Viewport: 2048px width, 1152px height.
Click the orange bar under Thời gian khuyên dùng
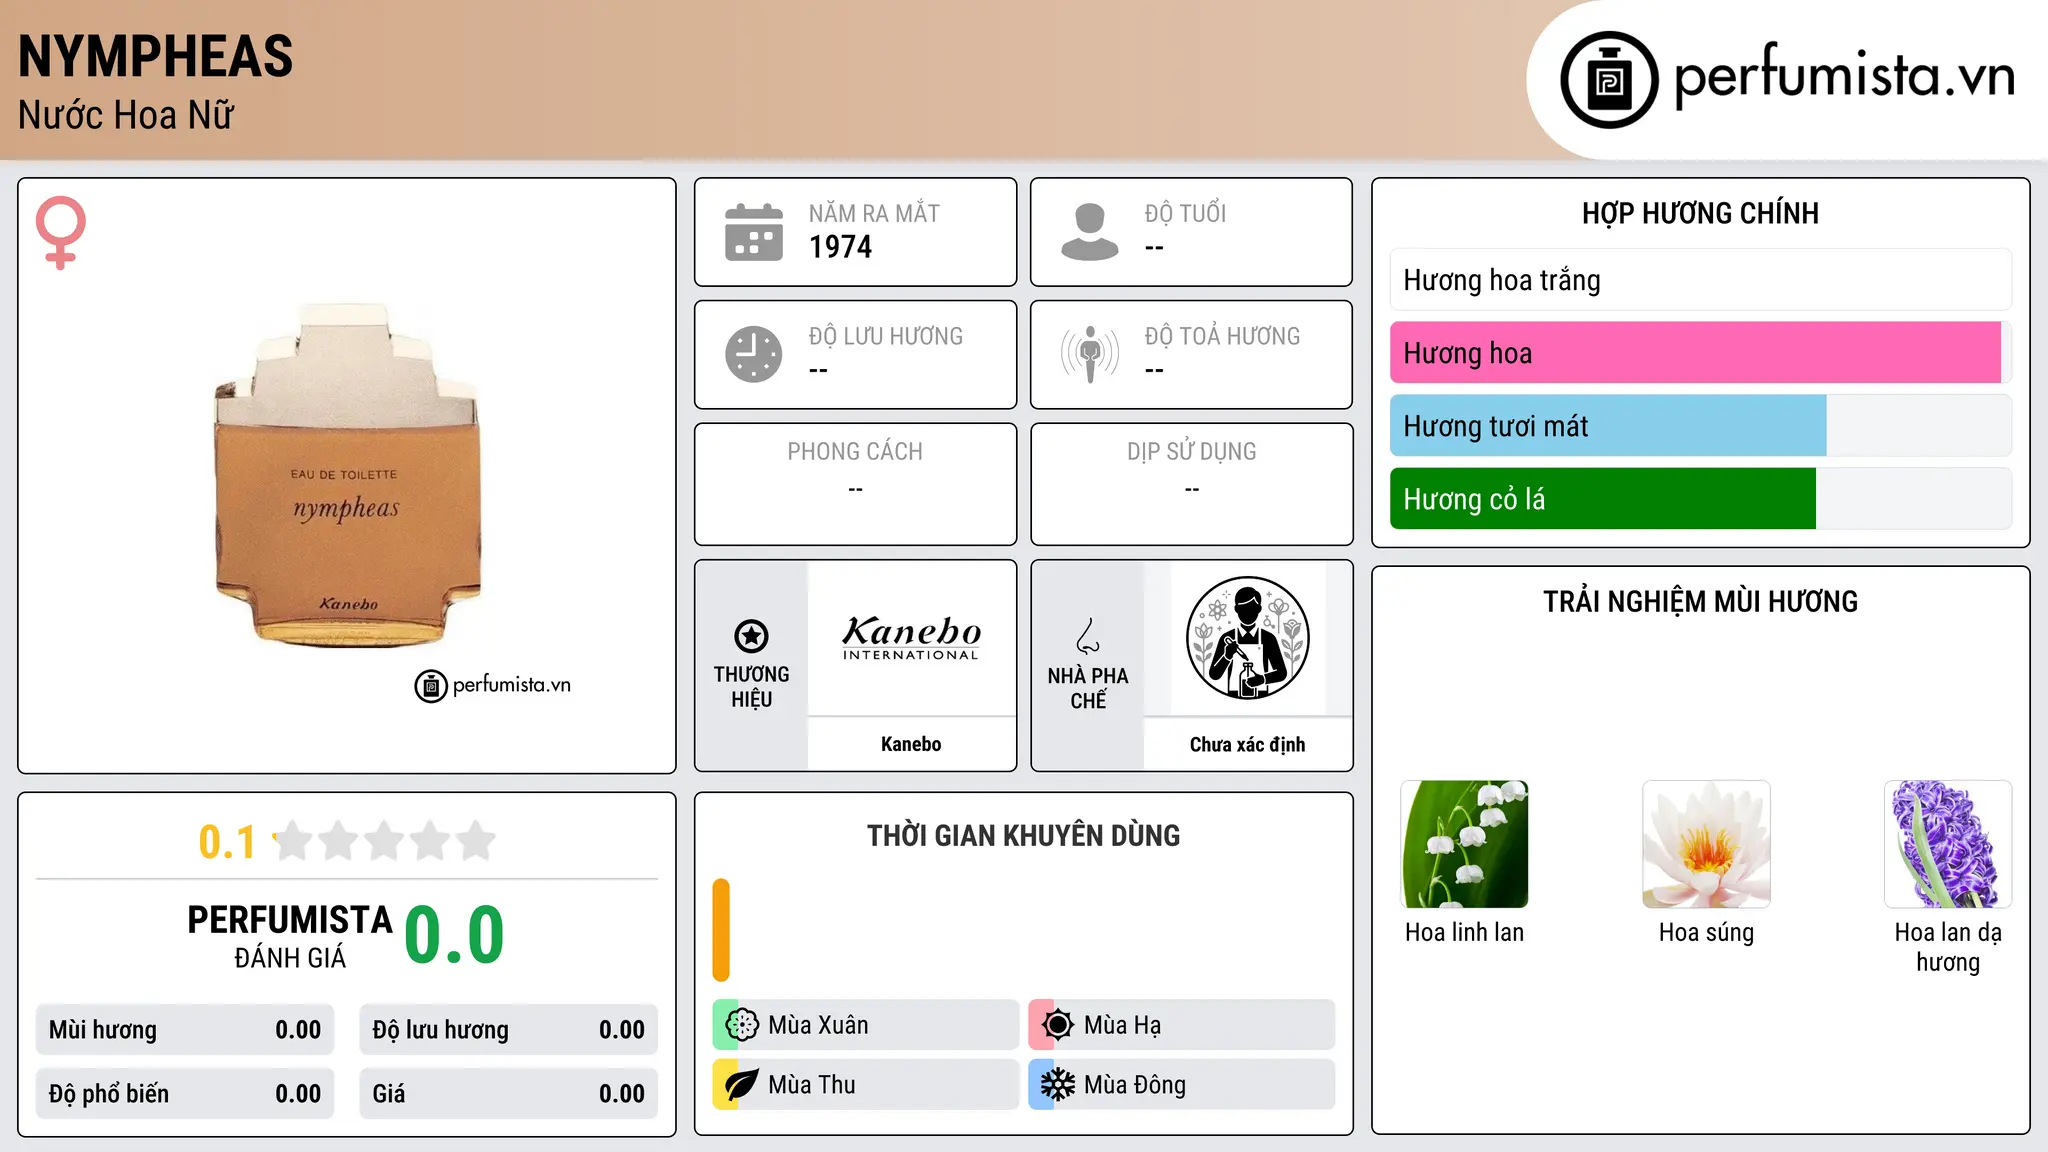pos(721,930)
